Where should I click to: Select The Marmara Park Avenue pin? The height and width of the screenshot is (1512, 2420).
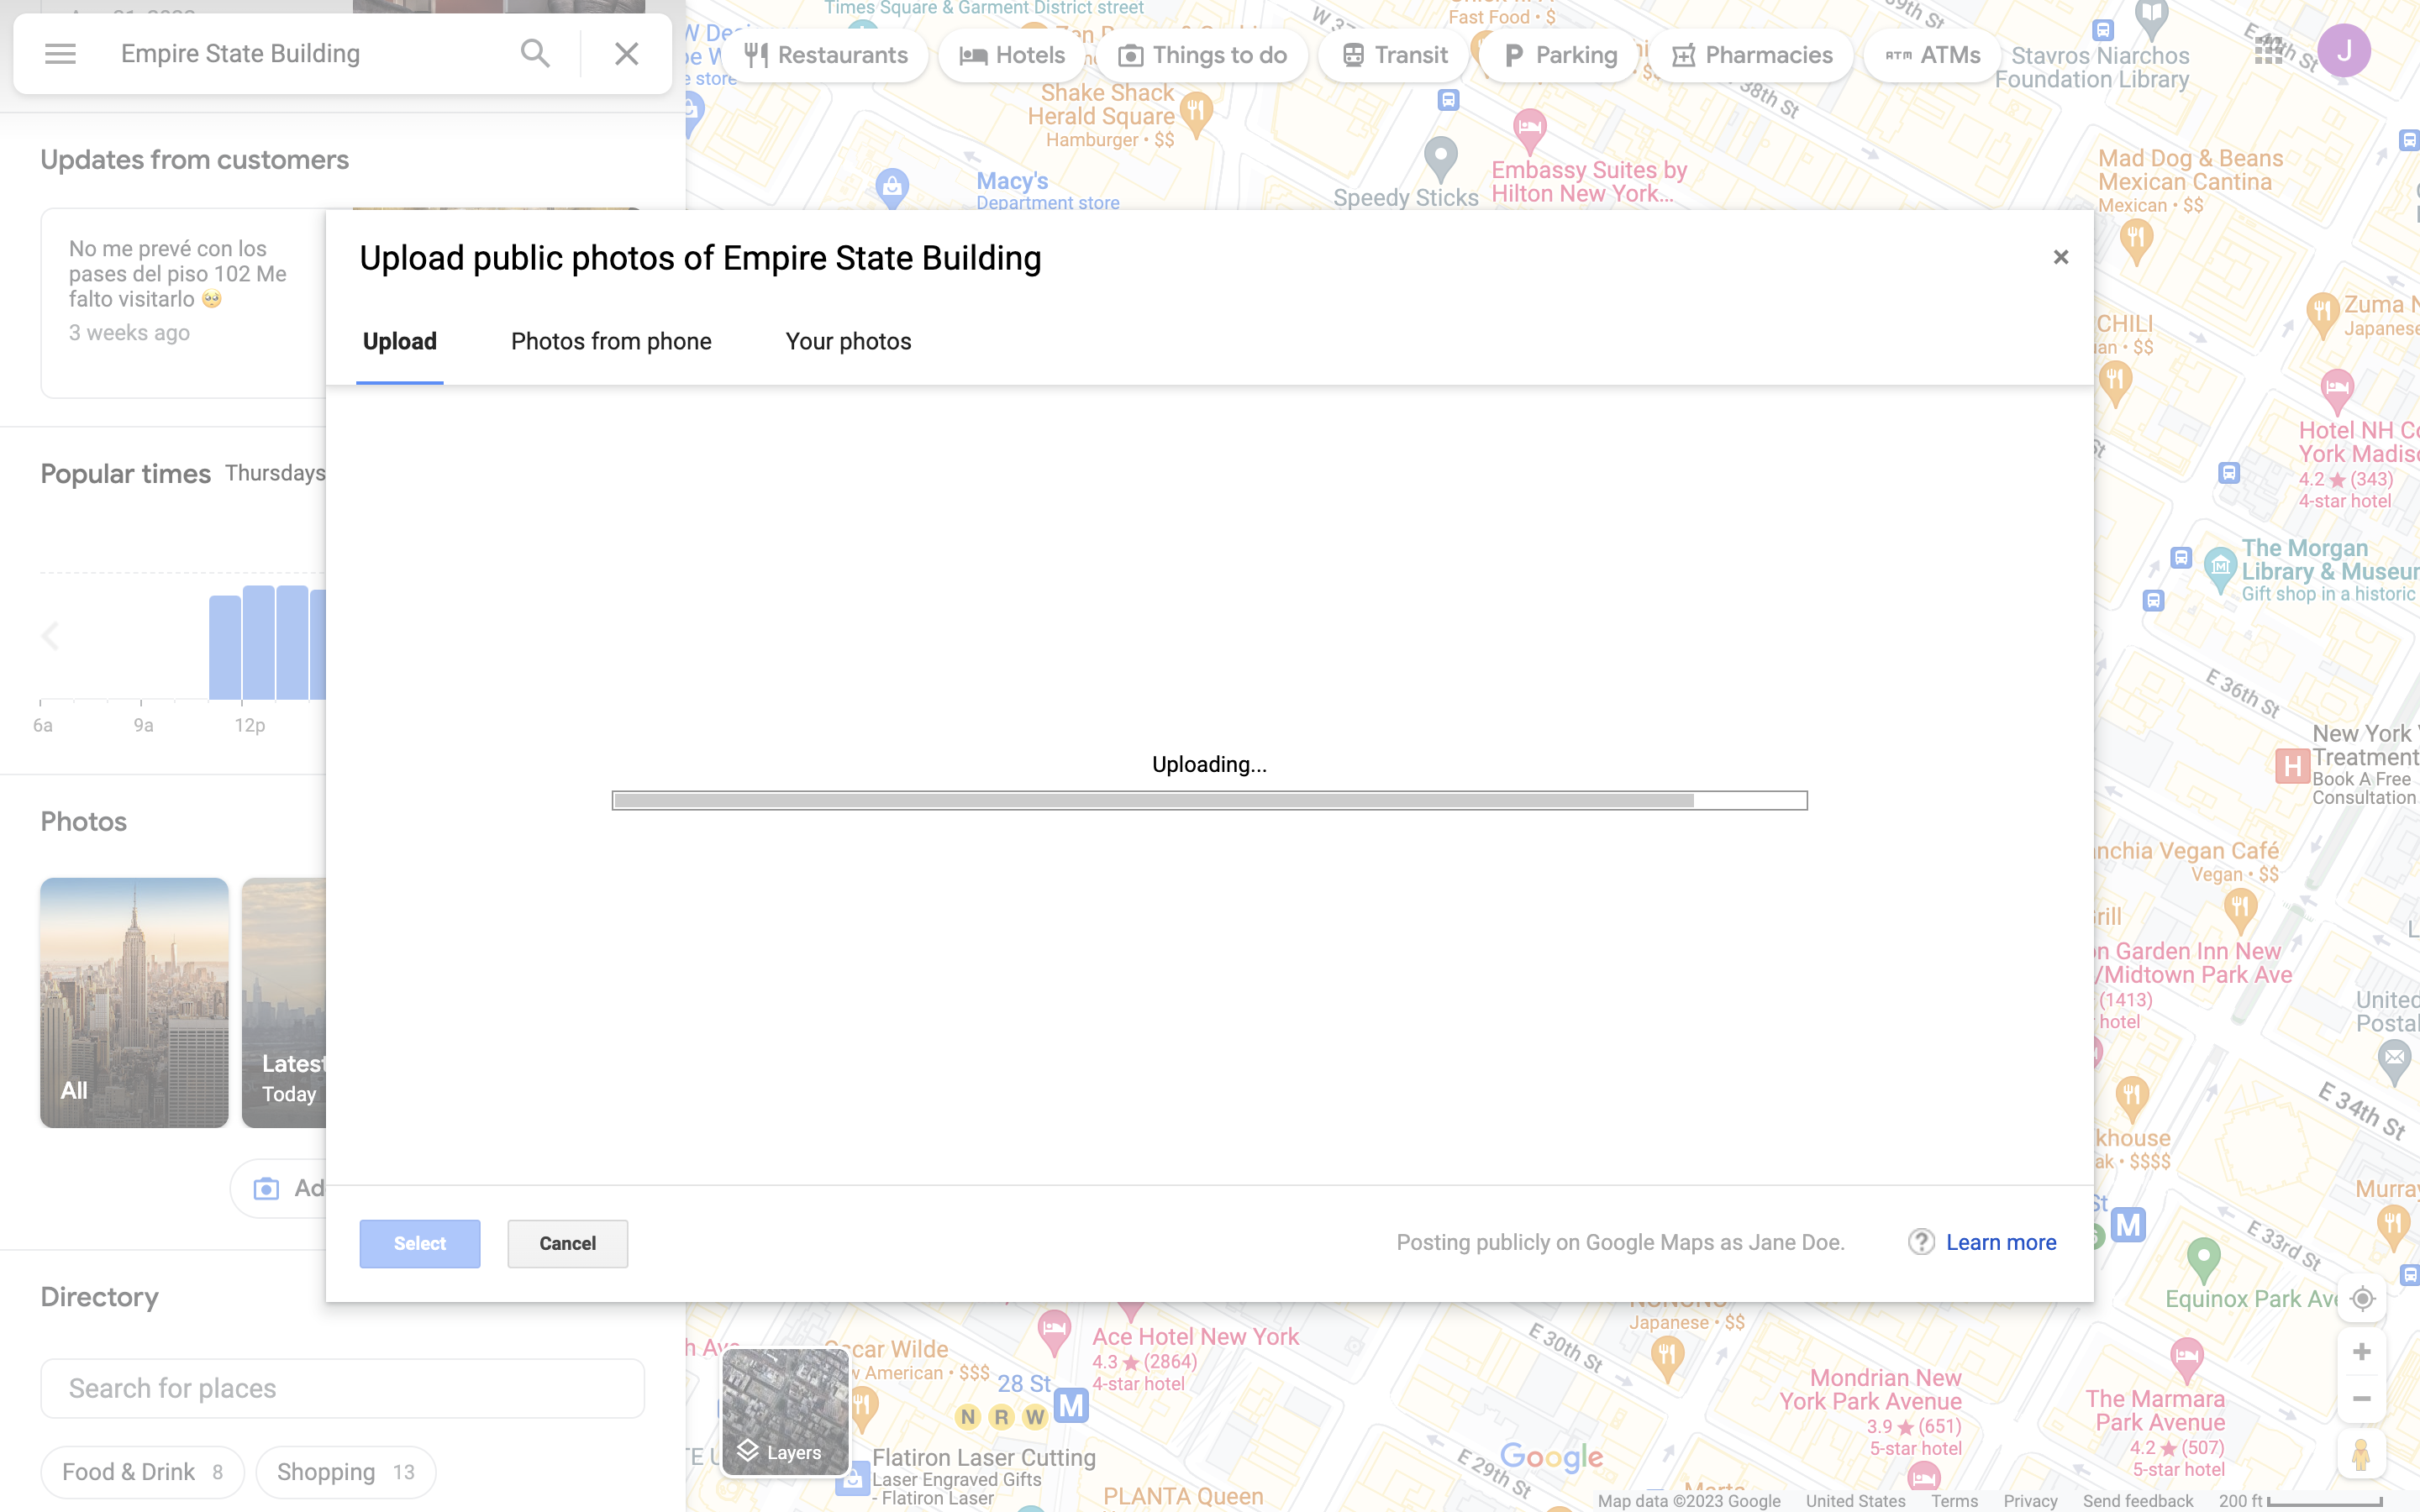point(2186,1358)
